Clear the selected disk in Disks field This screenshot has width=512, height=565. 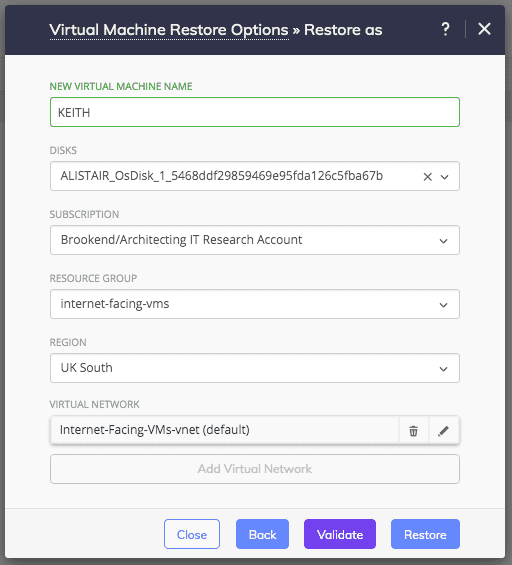[x=427, y=177]
